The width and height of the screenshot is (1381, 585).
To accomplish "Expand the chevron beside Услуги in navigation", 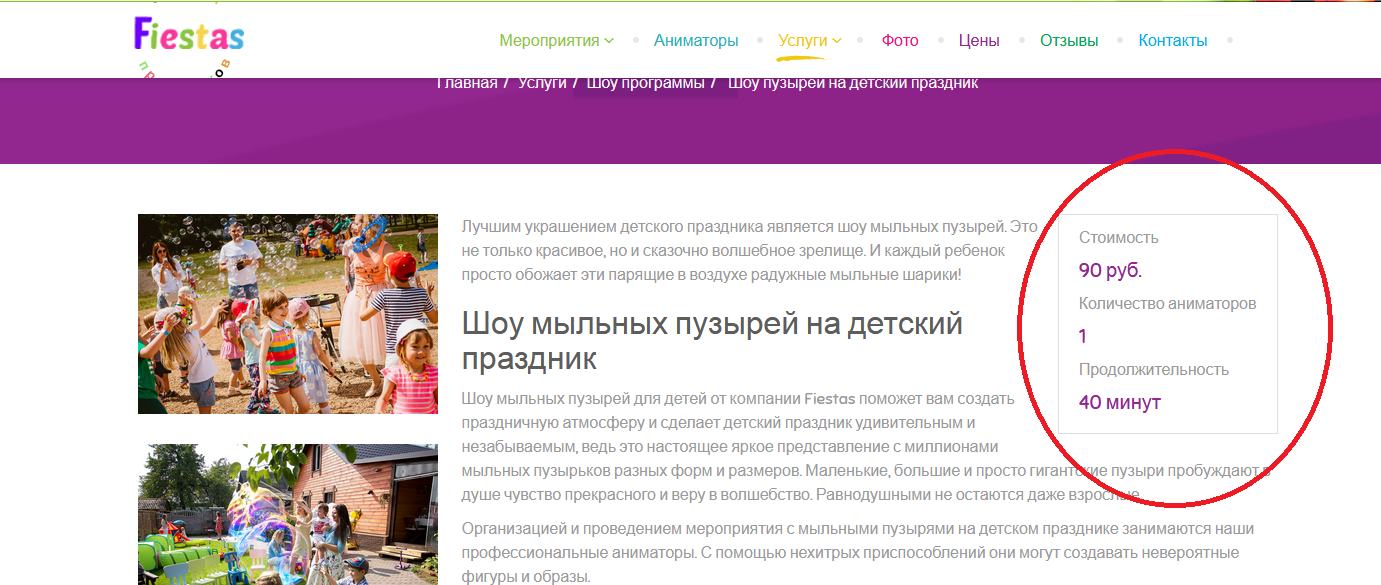I will coord(837,41).
